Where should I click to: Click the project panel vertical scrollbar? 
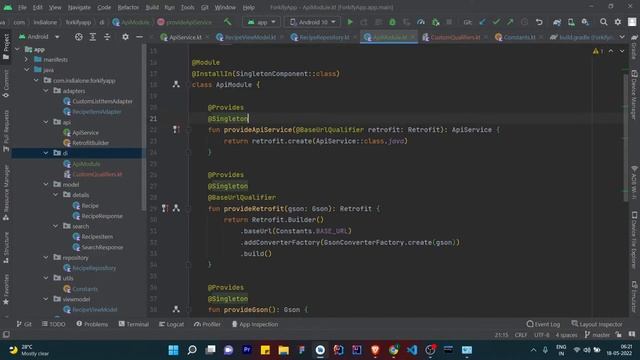click(x=144, y=127)
